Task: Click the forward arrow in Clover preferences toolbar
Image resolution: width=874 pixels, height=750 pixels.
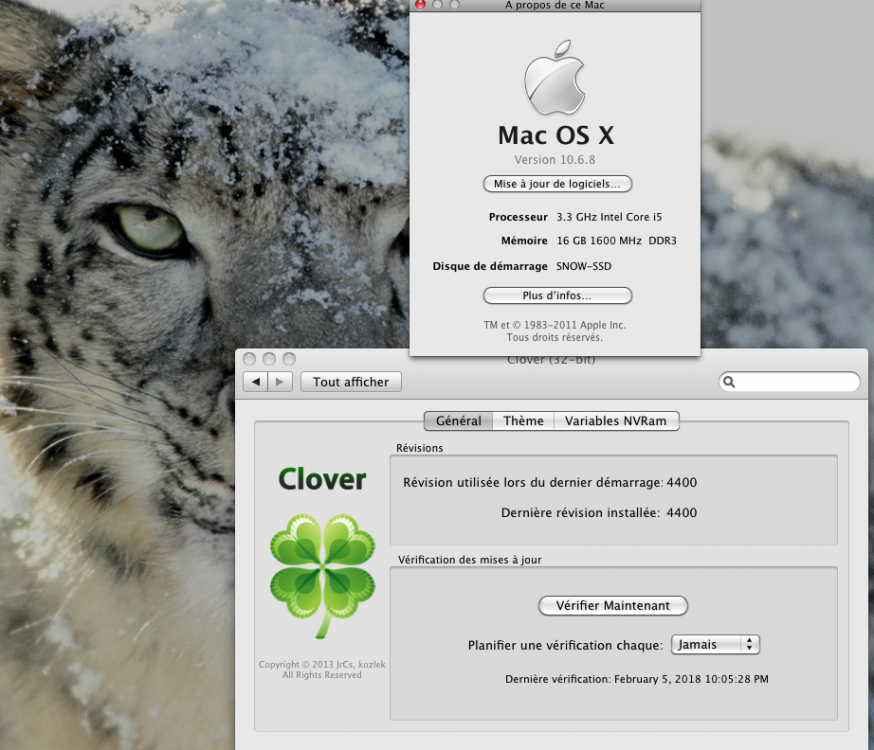Action: click(x=280, y=382)
